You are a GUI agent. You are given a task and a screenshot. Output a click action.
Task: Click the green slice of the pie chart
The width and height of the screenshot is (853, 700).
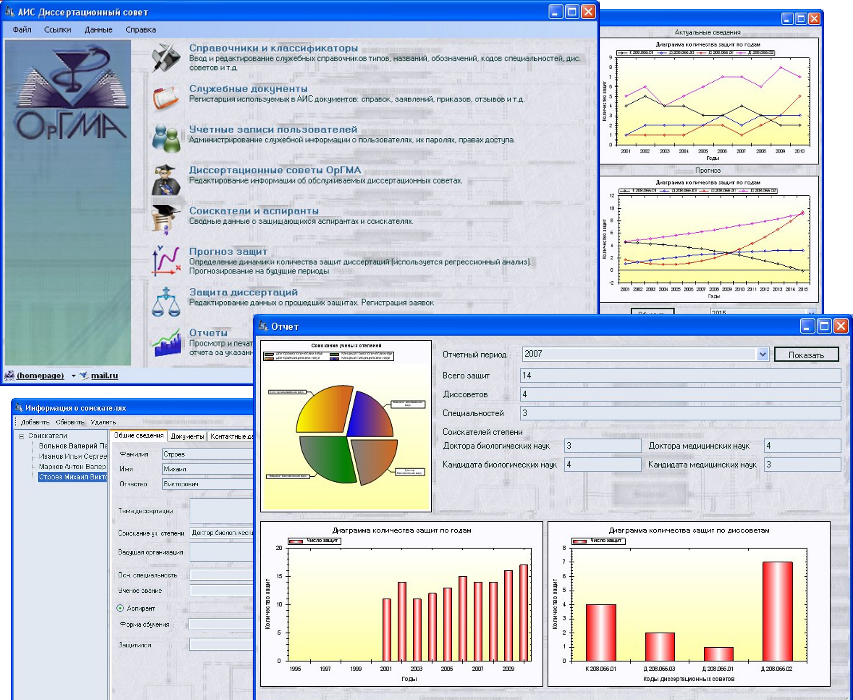tap(329, 458)
